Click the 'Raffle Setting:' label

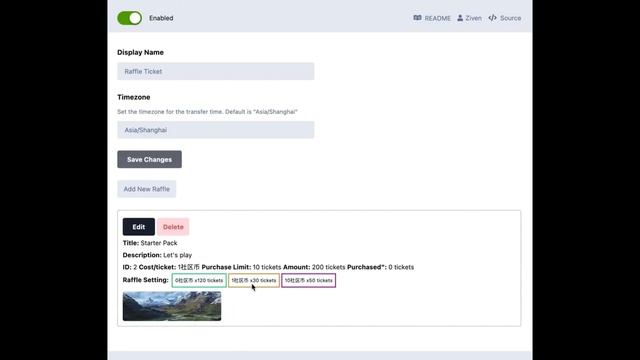click(145, 280)
